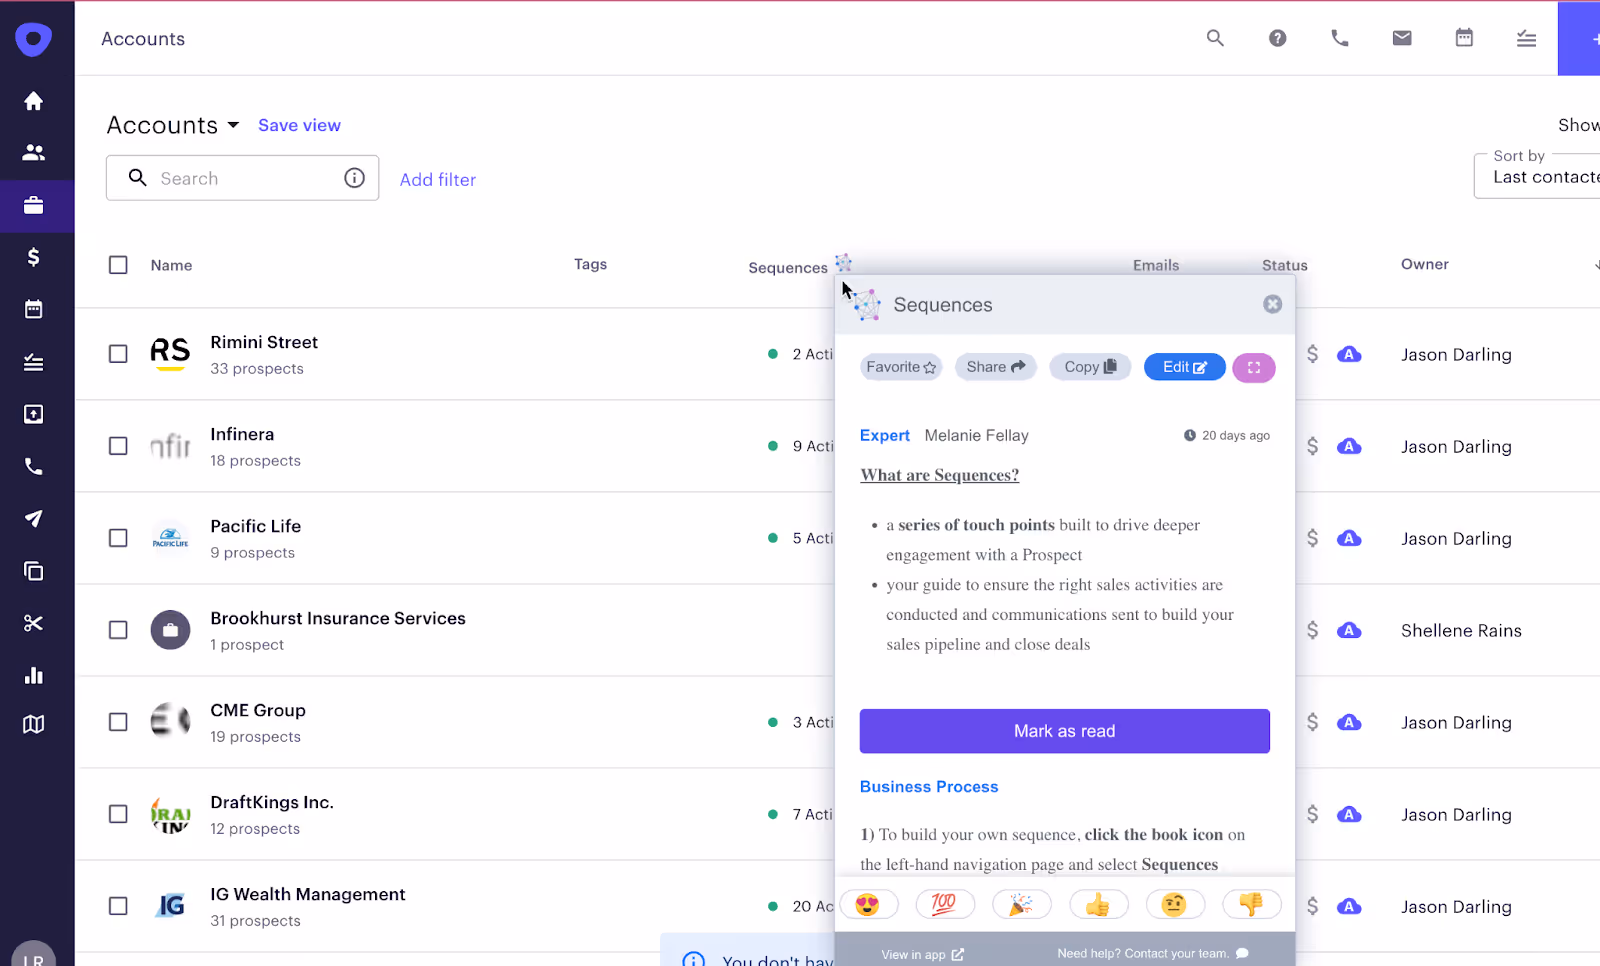This screenshot has height=966, width=1600.
Task: Check the Brookhurst Insurance Services checkbox
Action: (x=118, y=630)
